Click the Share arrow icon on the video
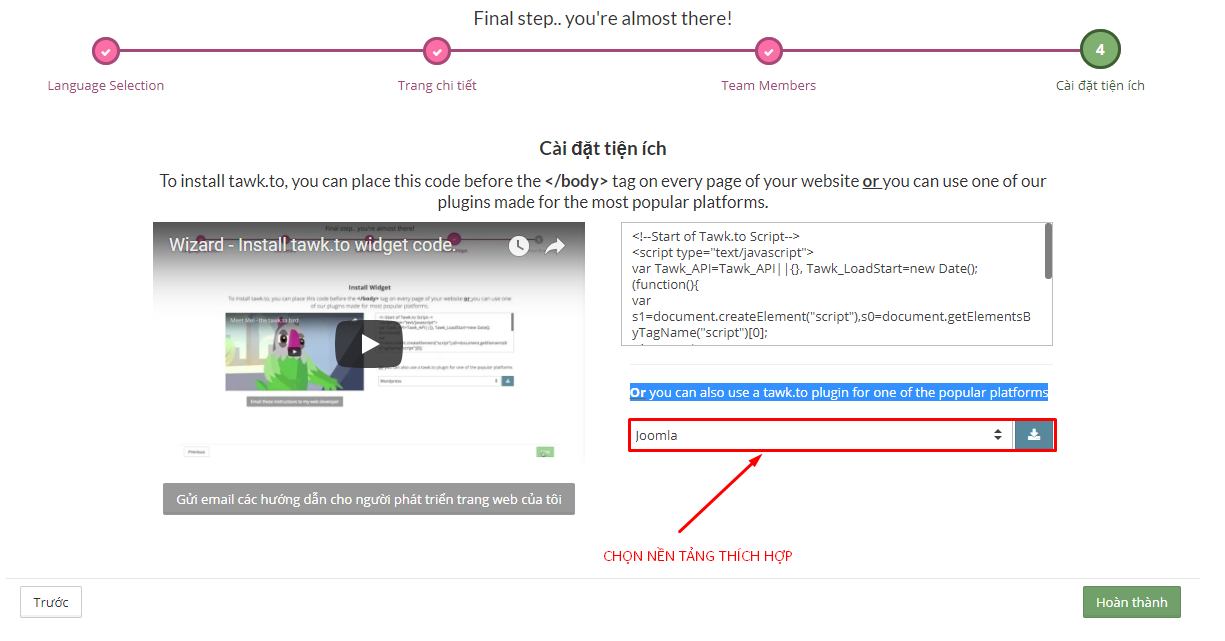Image resolution: width=1225 pixels, height=641 pixels. coord(555,246)
